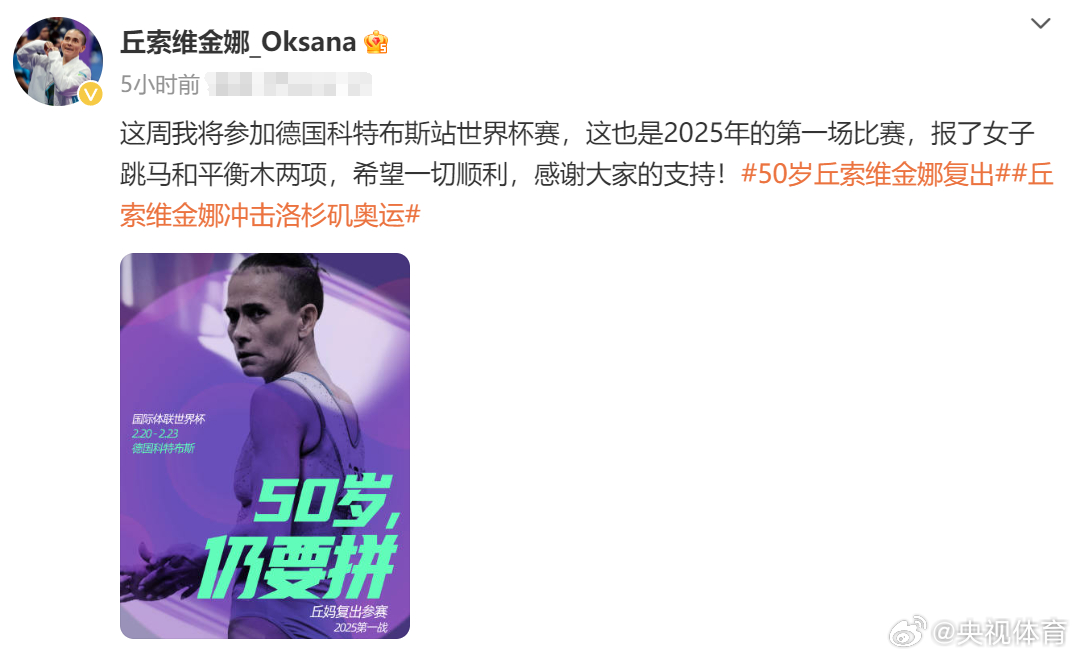Open the 丘索维金娜_Oksana username link
Image resolution: width=1078 pixels, height=658 pixels.
[x=238, y=43]
